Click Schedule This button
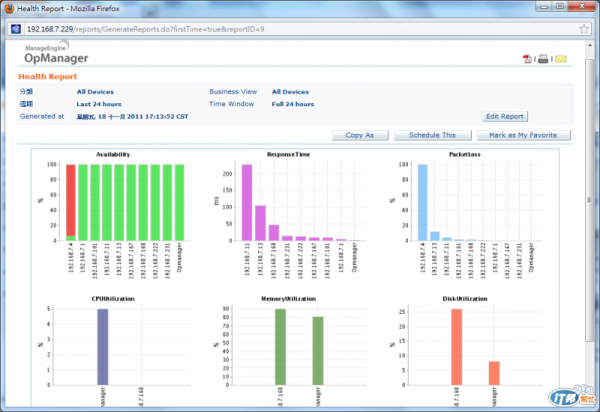600x412 pixels. (x=432, y=135)
